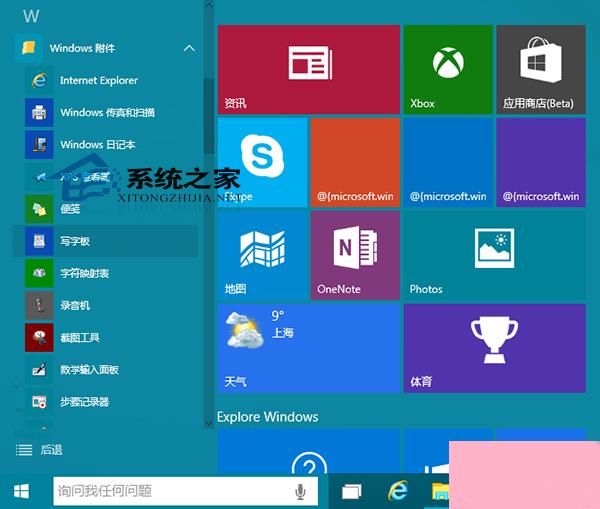Click the 截图工具 label text
This screenshot has height=509, width=600.
(80, 338)
